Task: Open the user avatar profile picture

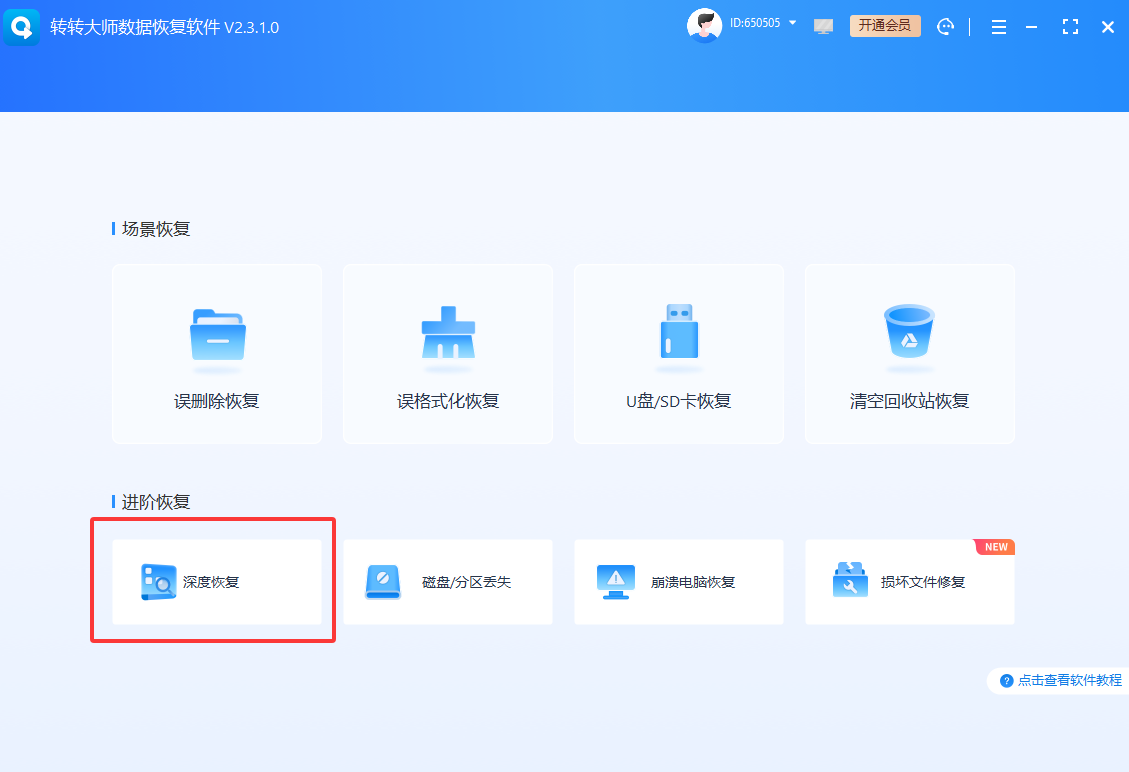Action: pyautogui.click(x=704, y=26)
